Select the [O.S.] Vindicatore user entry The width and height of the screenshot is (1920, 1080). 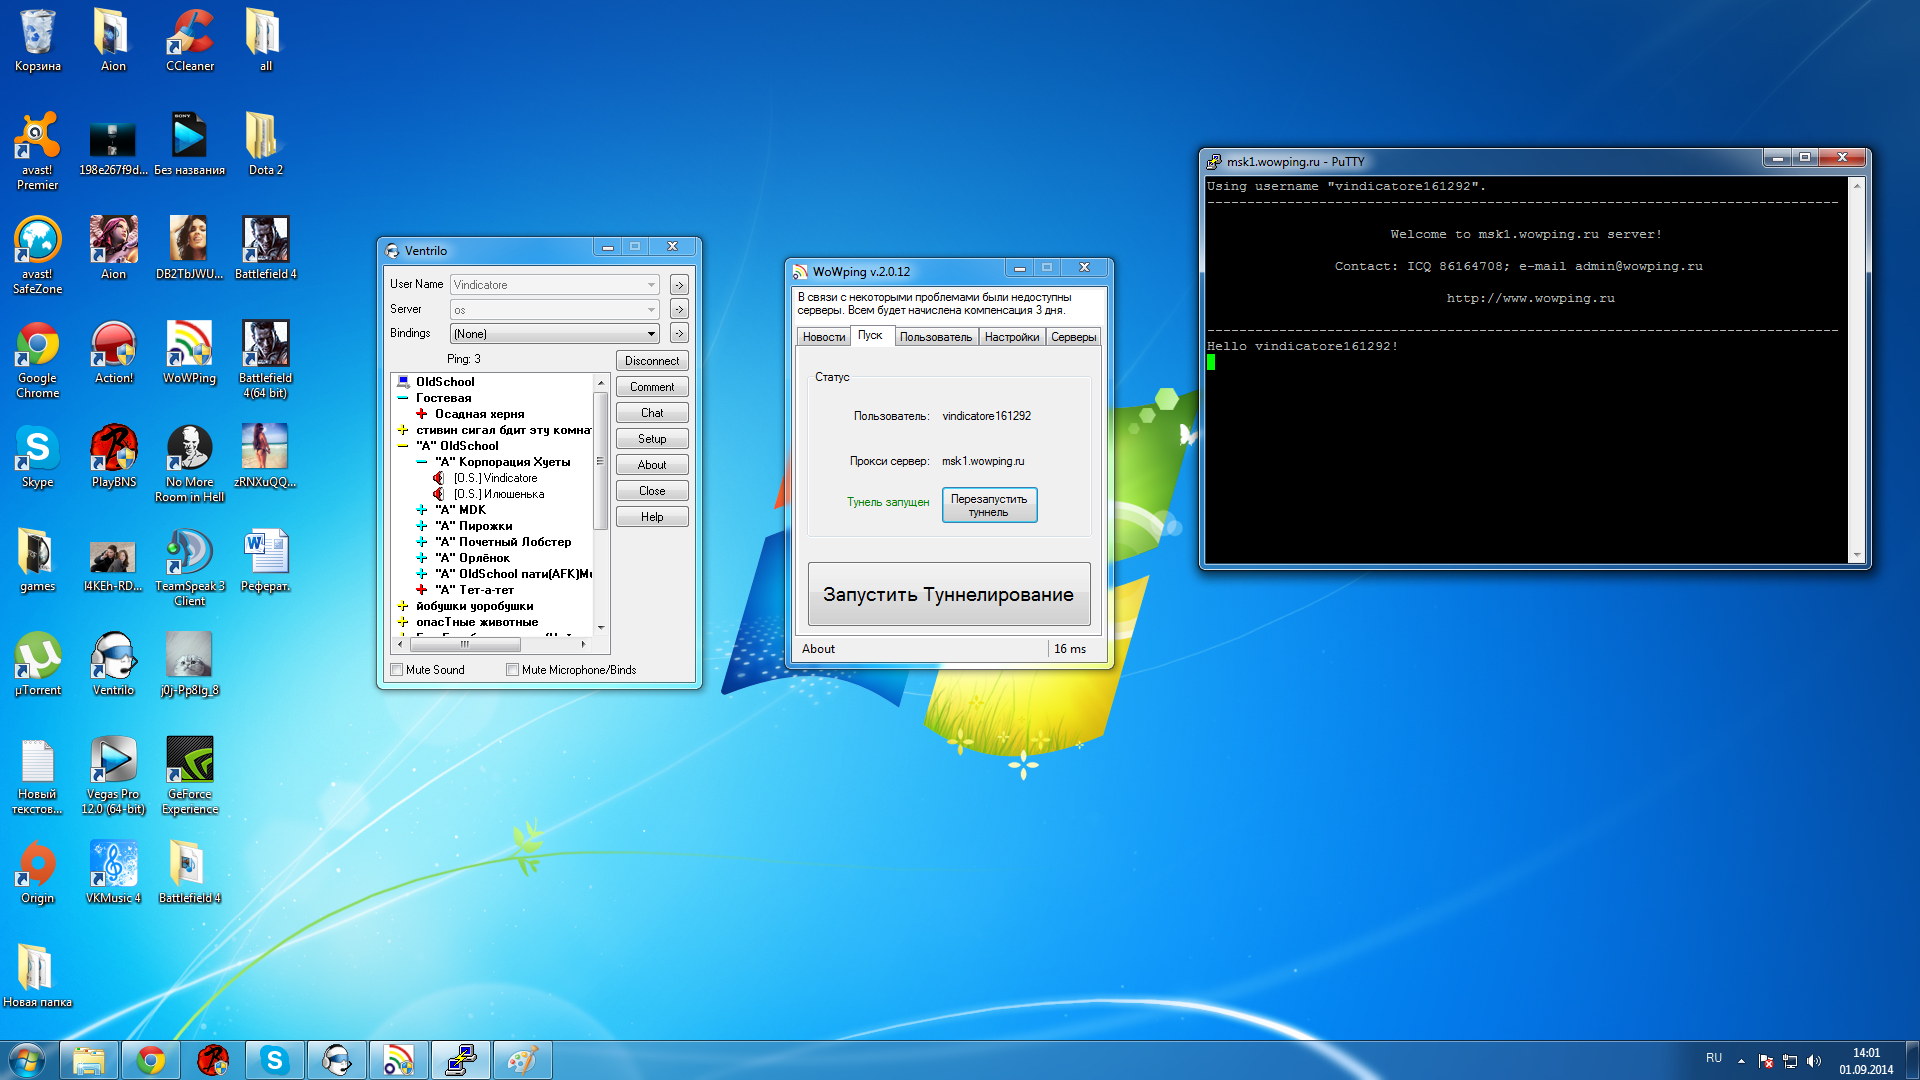[x=495, y=478]
